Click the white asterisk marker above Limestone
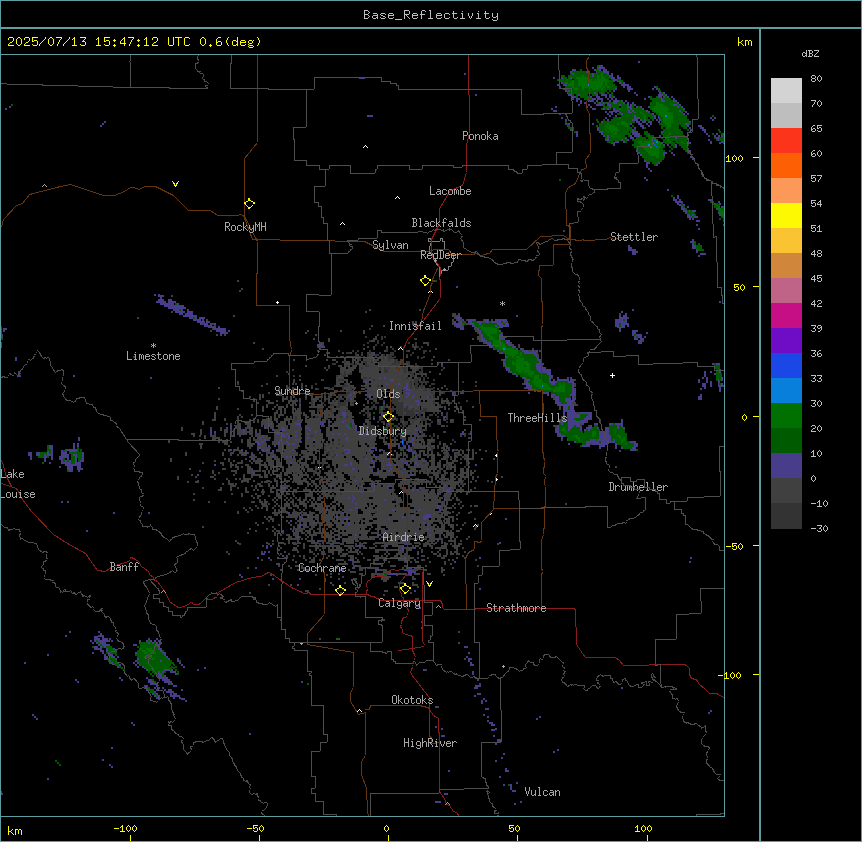This screenshot has width=862, height=842. click(x=153, y=346)
